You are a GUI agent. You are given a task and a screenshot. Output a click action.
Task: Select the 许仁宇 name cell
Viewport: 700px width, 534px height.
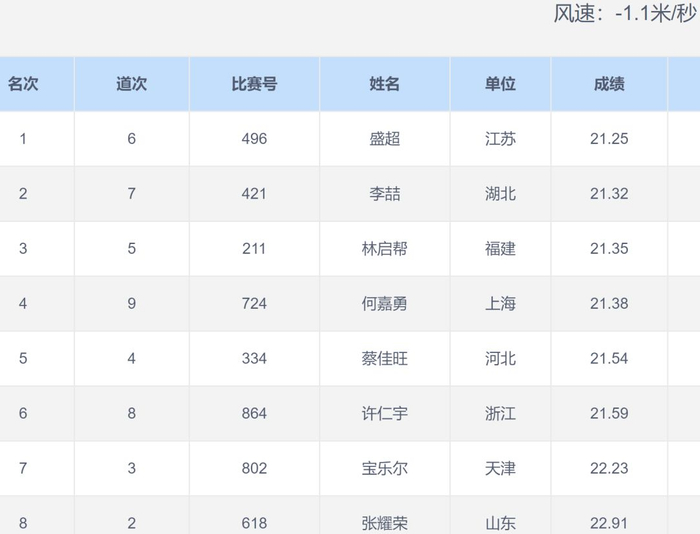pyautogui.click(x=385, y=413)
